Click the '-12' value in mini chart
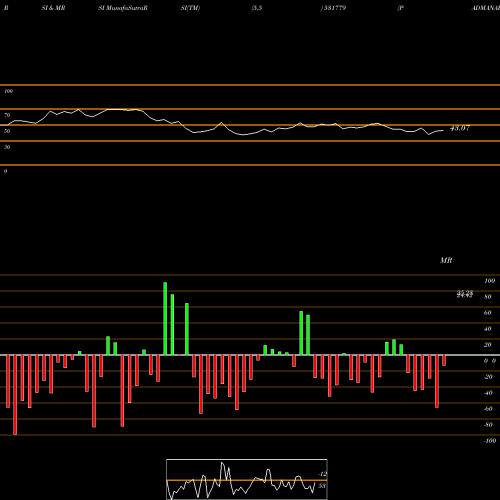500x500 pixels. (322, 474)
